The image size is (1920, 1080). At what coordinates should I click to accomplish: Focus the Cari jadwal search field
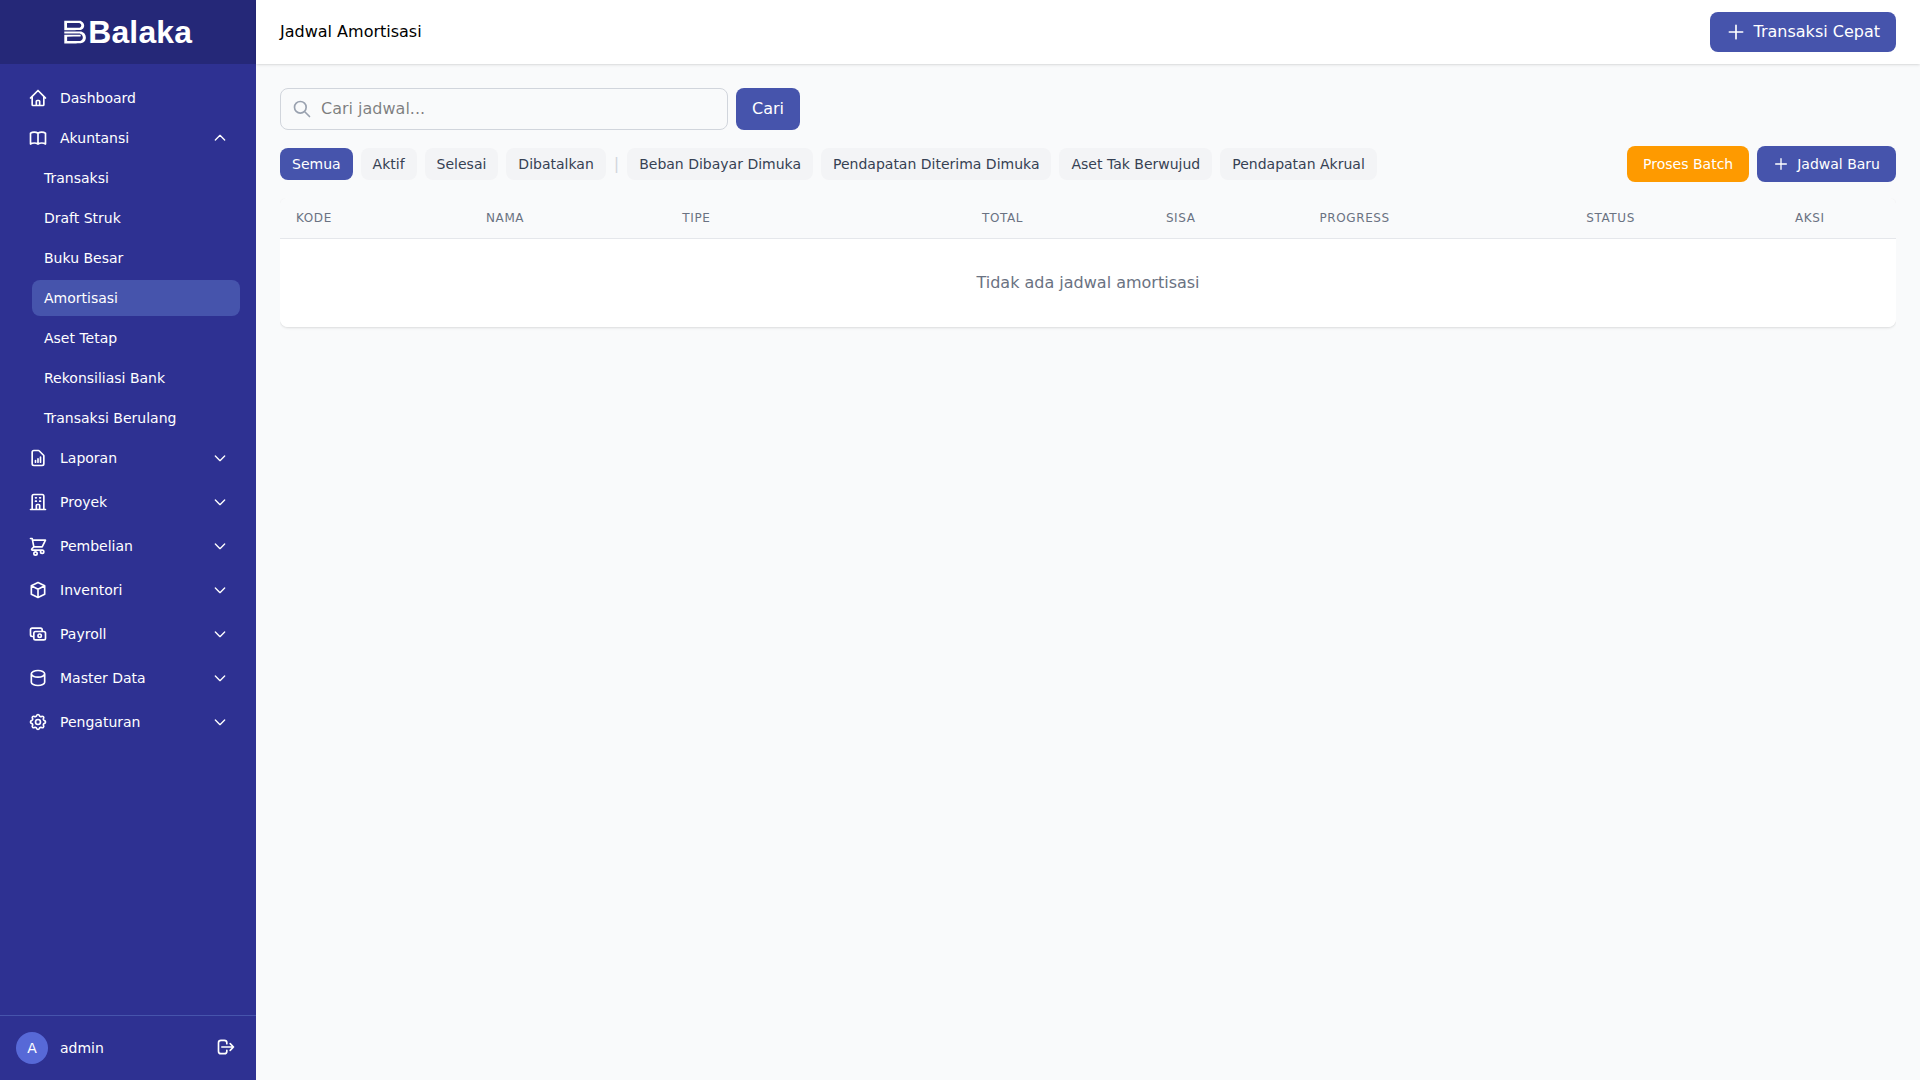(x=515, y=109)
